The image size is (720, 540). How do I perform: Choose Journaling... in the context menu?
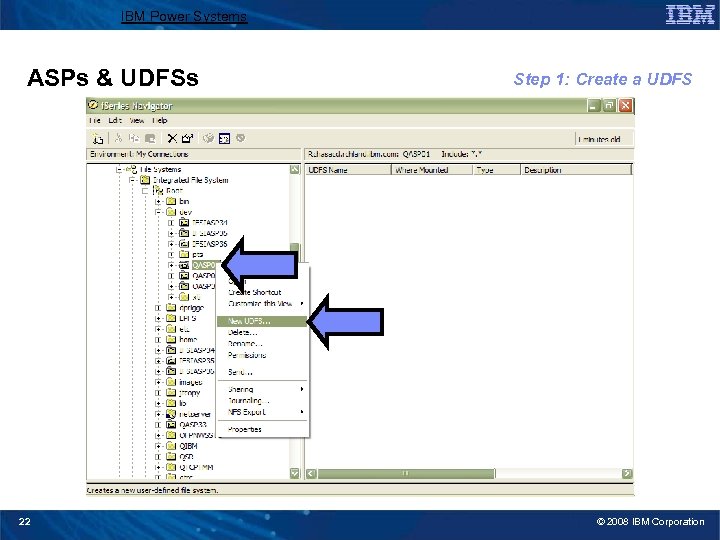[262, 400]
